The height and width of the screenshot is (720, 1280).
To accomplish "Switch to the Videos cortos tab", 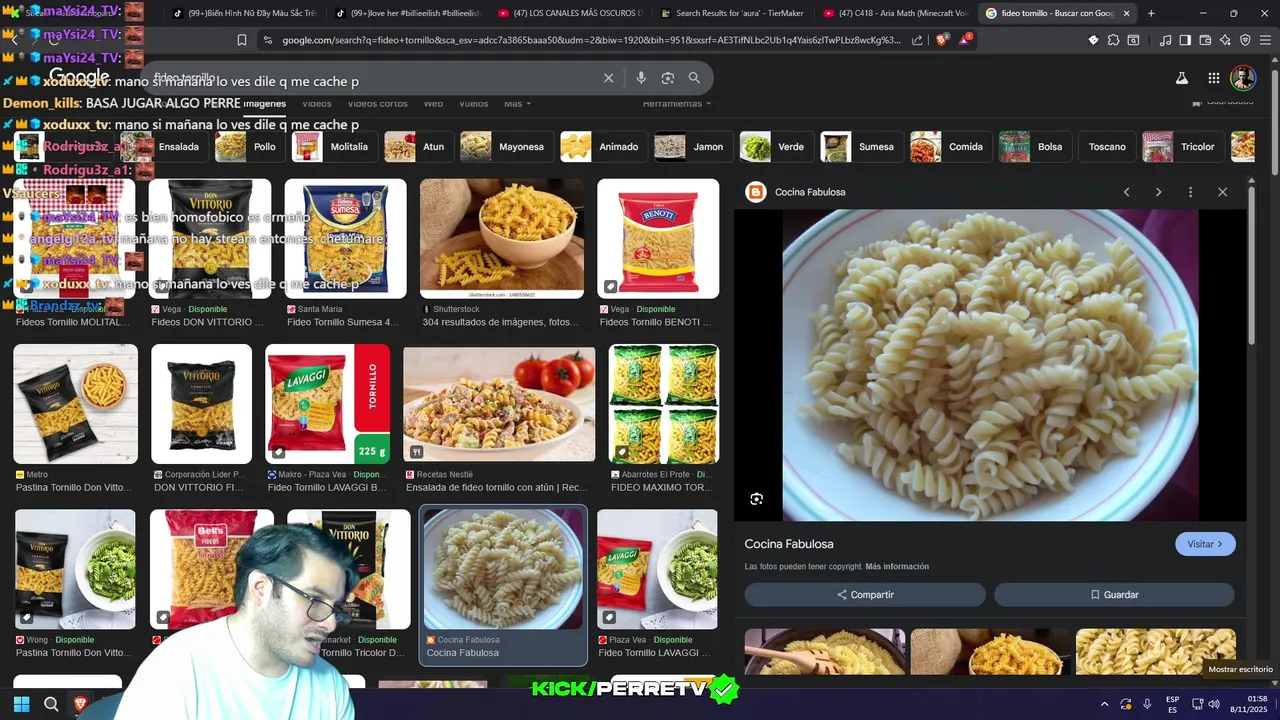I will tap(377, 103).
